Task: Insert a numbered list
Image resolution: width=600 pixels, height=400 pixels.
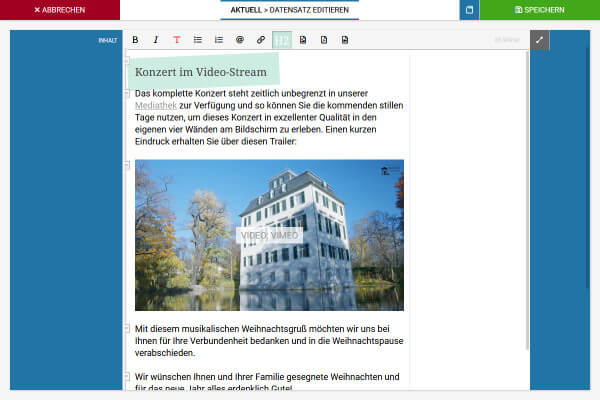Action: 218,40
